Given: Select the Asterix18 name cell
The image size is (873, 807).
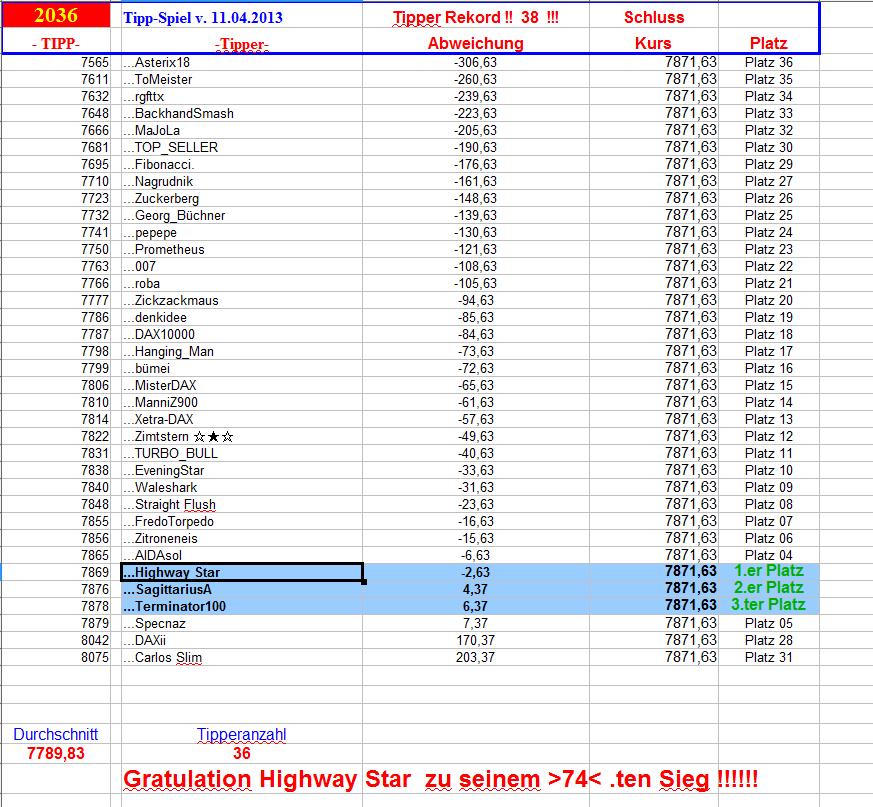Looking at the screenshot, I should (242, 62).
